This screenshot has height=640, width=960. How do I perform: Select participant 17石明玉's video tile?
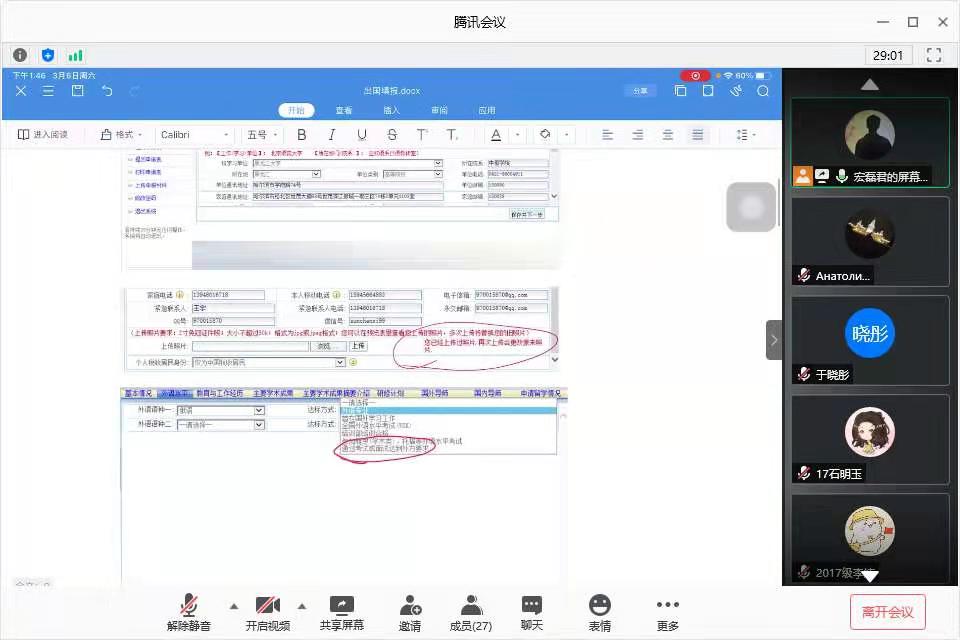[x=869, y=440]
